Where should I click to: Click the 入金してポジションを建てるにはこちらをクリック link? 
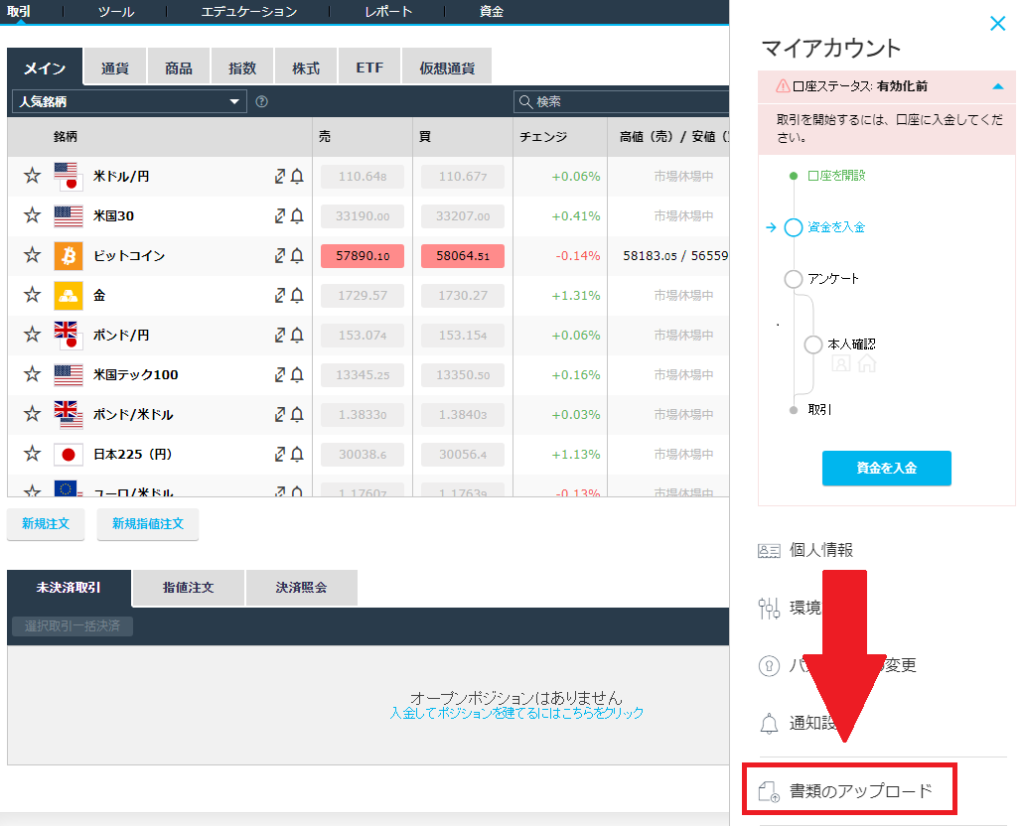(517, 713)
